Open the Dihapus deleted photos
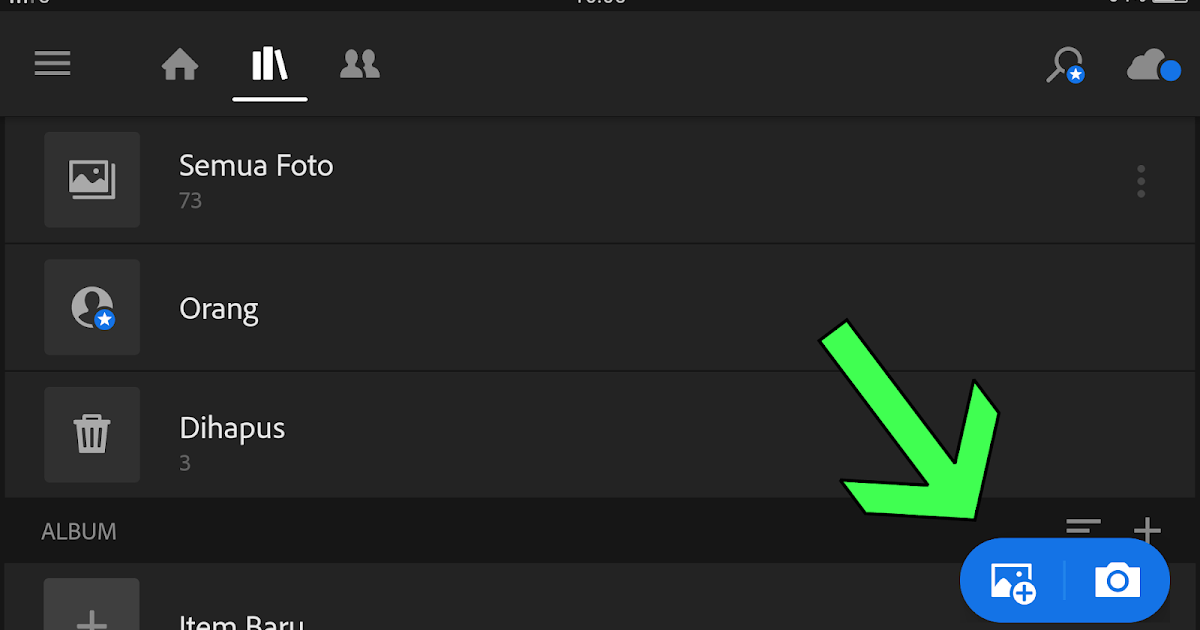1200x630 pixels. [x=600, y=435]
